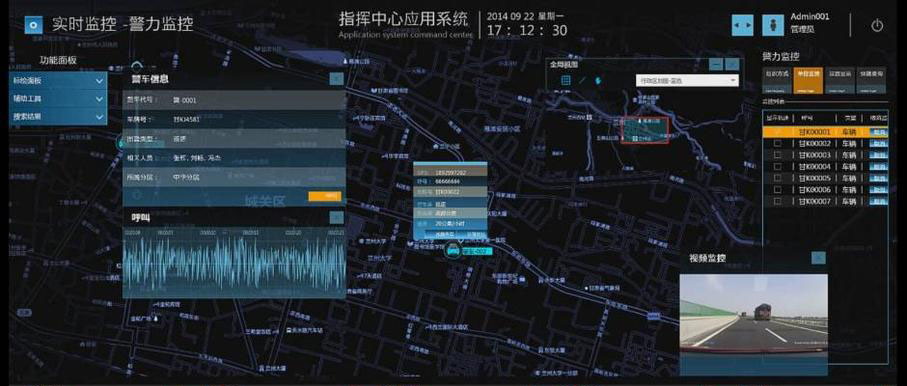Viewport: 907px width, 386px height.
Task: Check the box for vehicle 甘K00002
Action: [x=777, y=144]
